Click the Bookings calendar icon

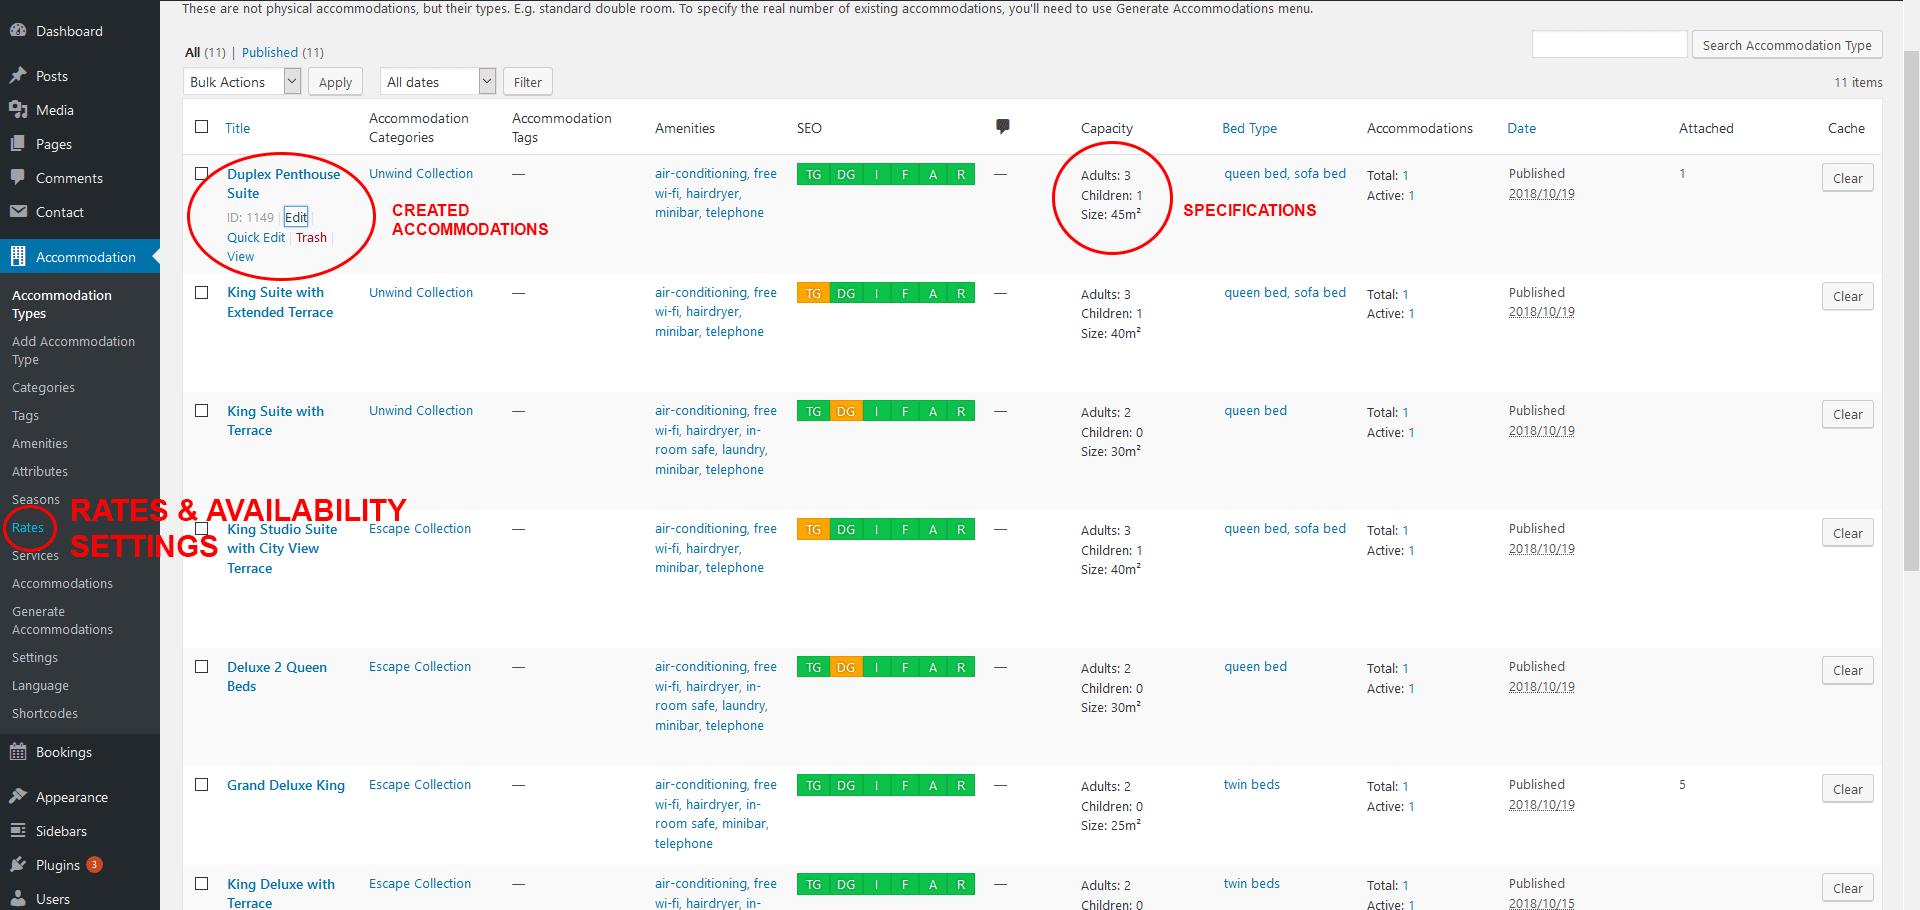pyautogui.click(x=18, y=752)
